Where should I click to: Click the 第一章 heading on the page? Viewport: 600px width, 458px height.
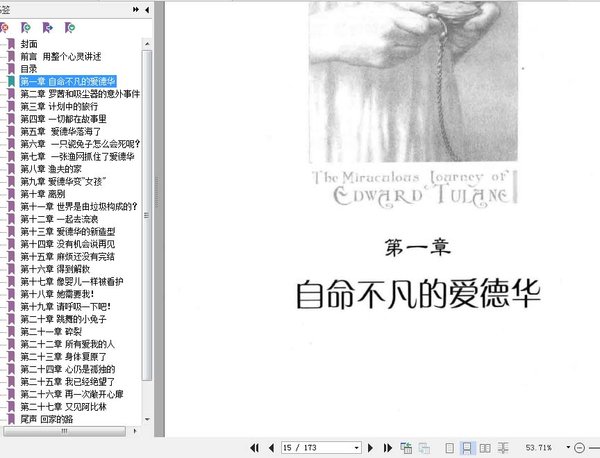point(417,247)
